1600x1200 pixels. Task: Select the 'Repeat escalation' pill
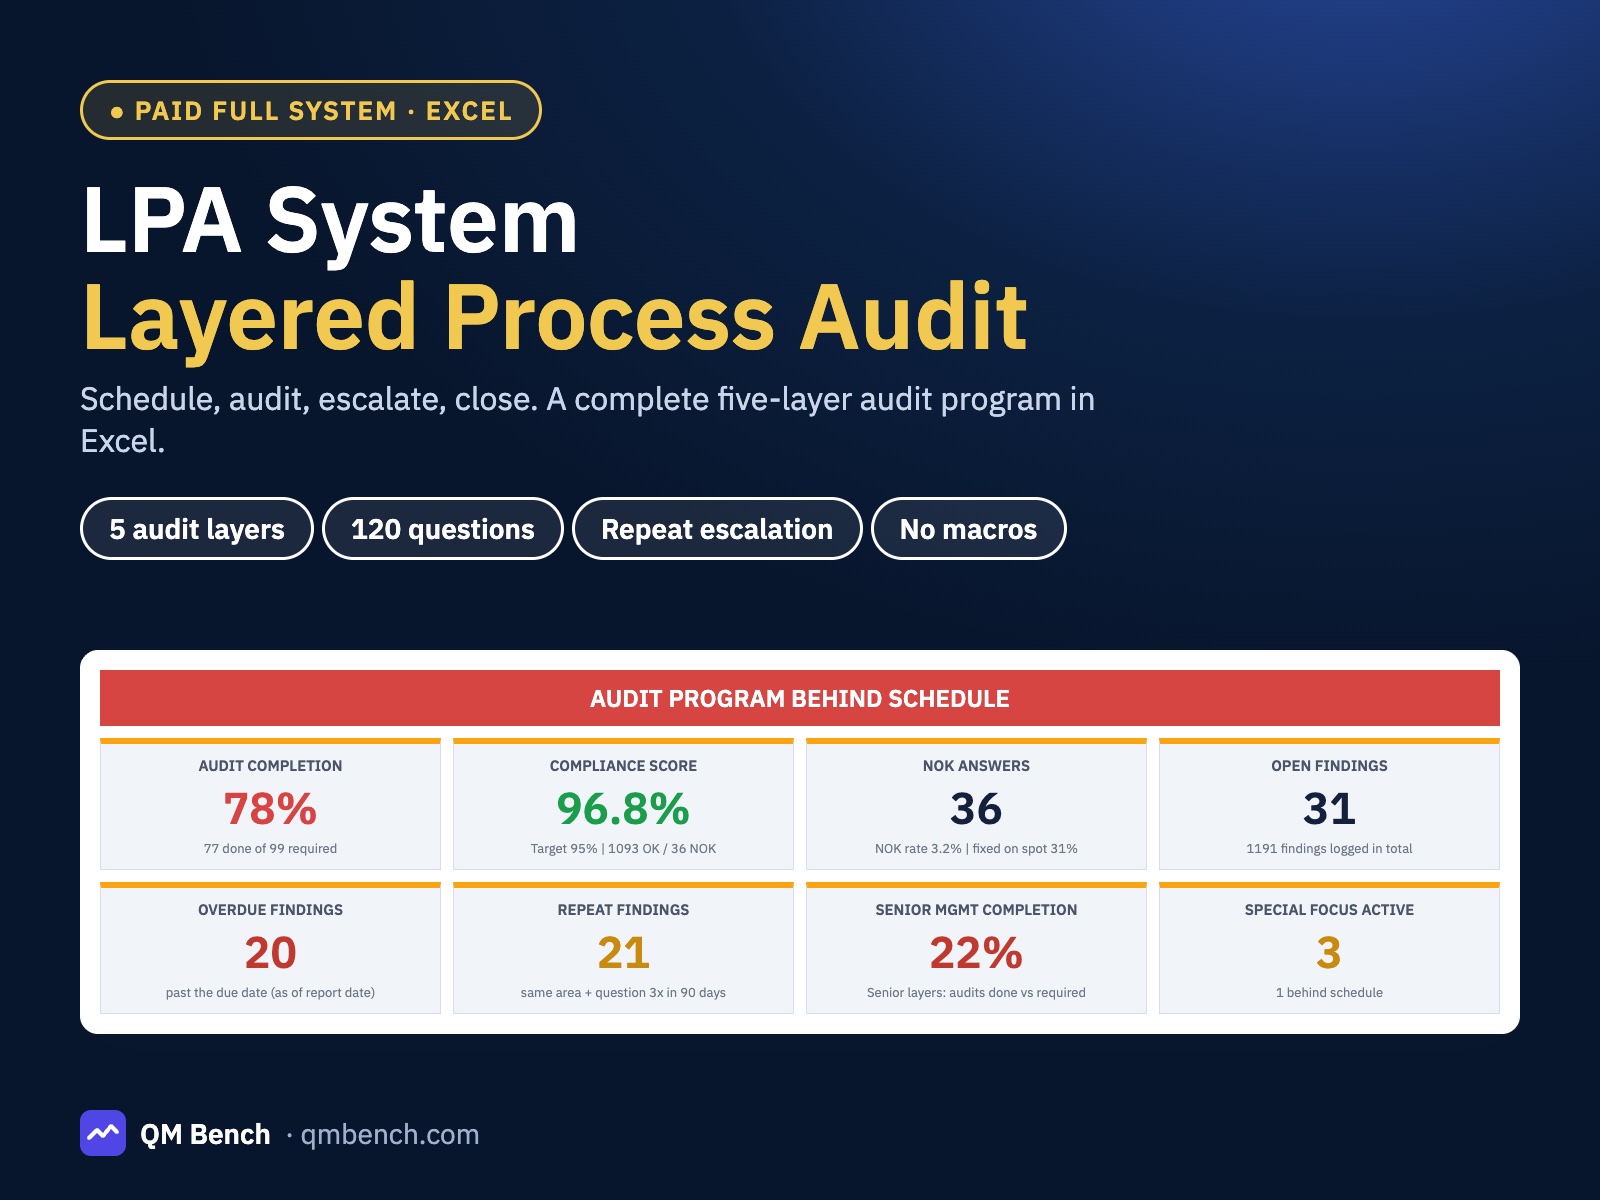click(x=717, y=529)
